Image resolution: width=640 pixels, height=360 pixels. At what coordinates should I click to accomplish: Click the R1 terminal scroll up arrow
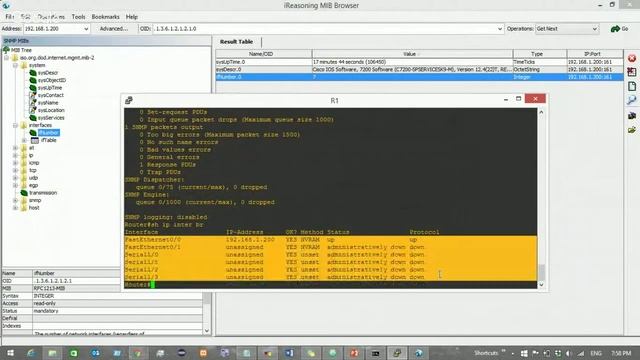542,112
